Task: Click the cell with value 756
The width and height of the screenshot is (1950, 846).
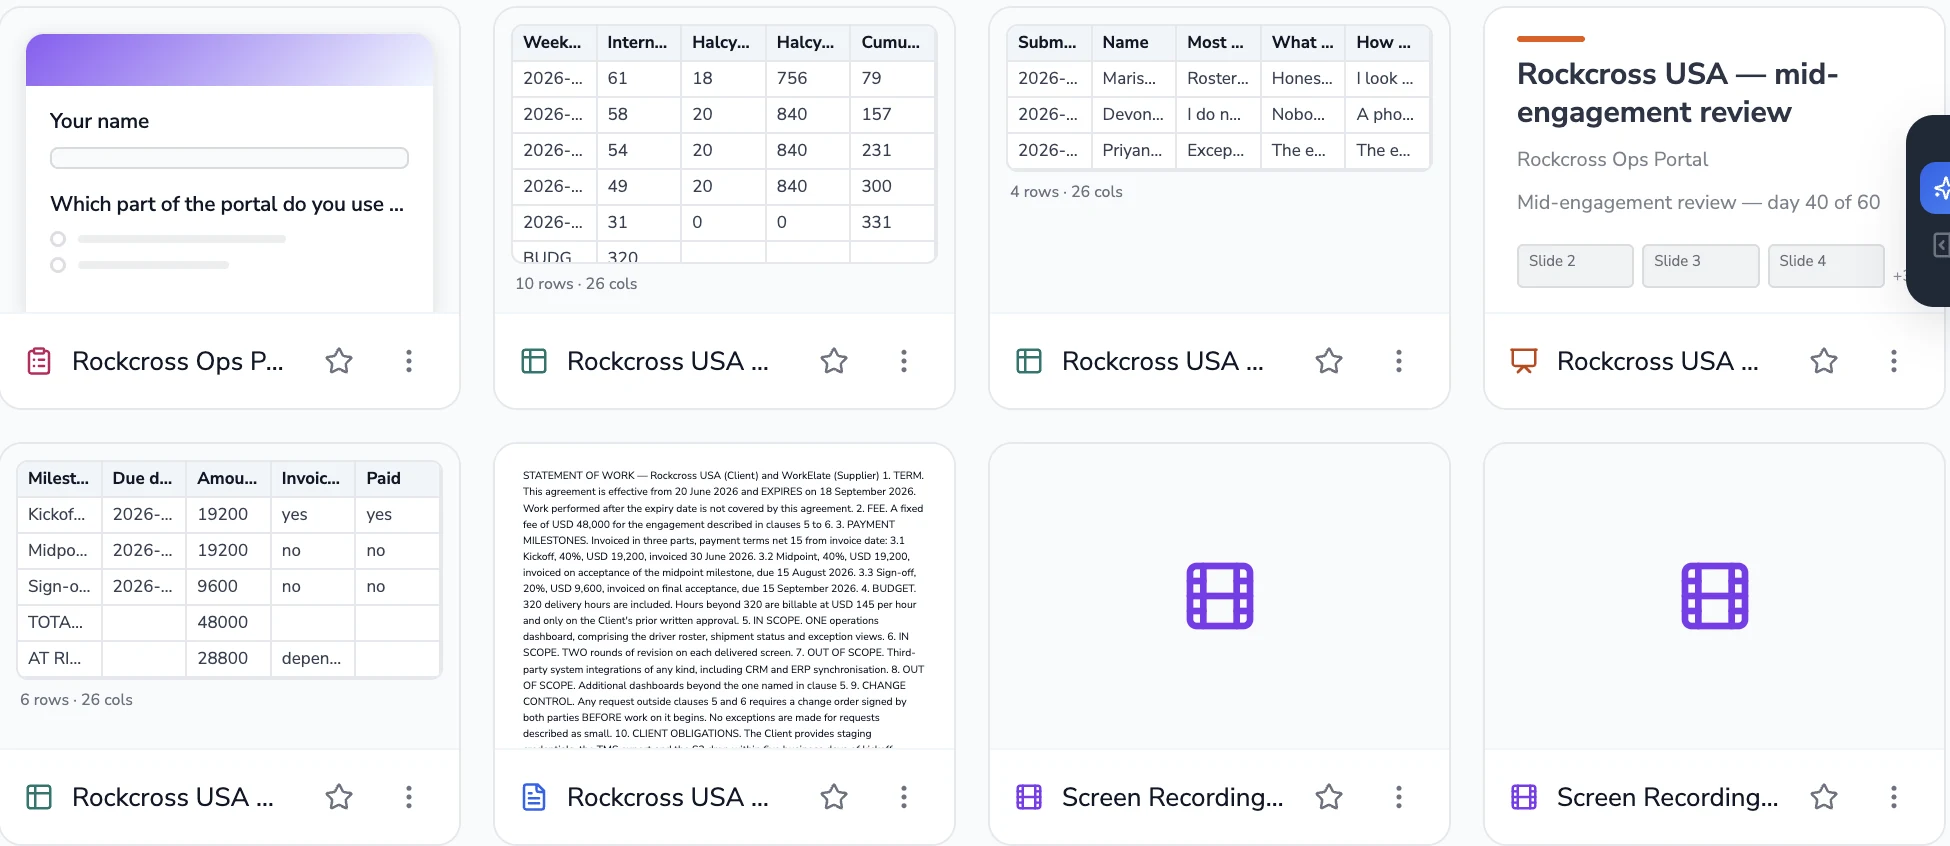Action: (808, 78)
